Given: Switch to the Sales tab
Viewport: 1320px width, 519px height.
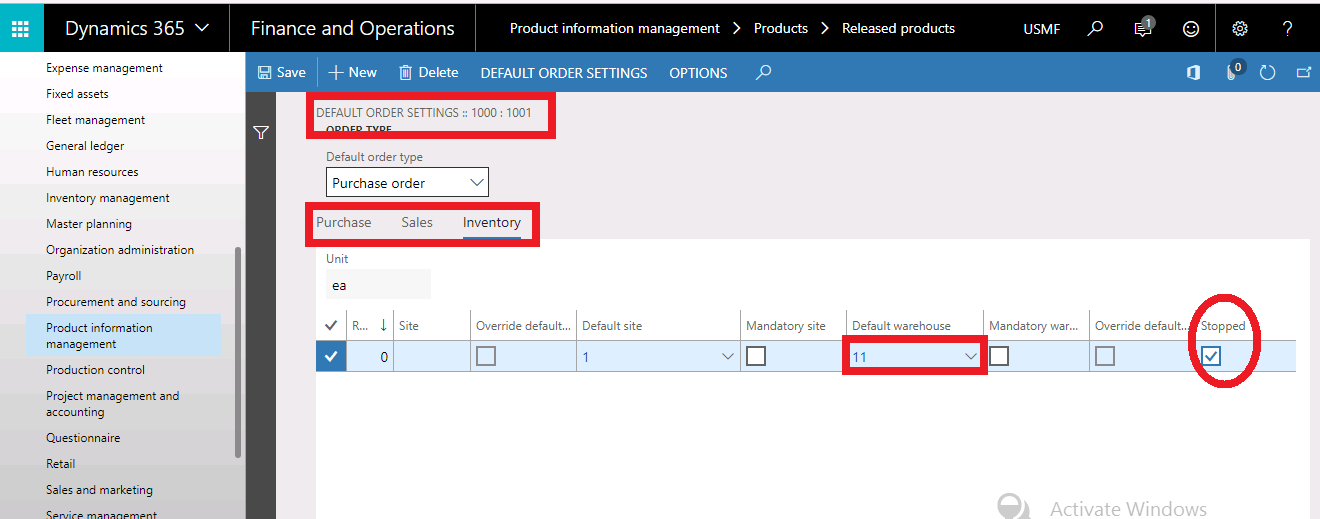Looking at the screenshot, I should [x=417, y=222].
